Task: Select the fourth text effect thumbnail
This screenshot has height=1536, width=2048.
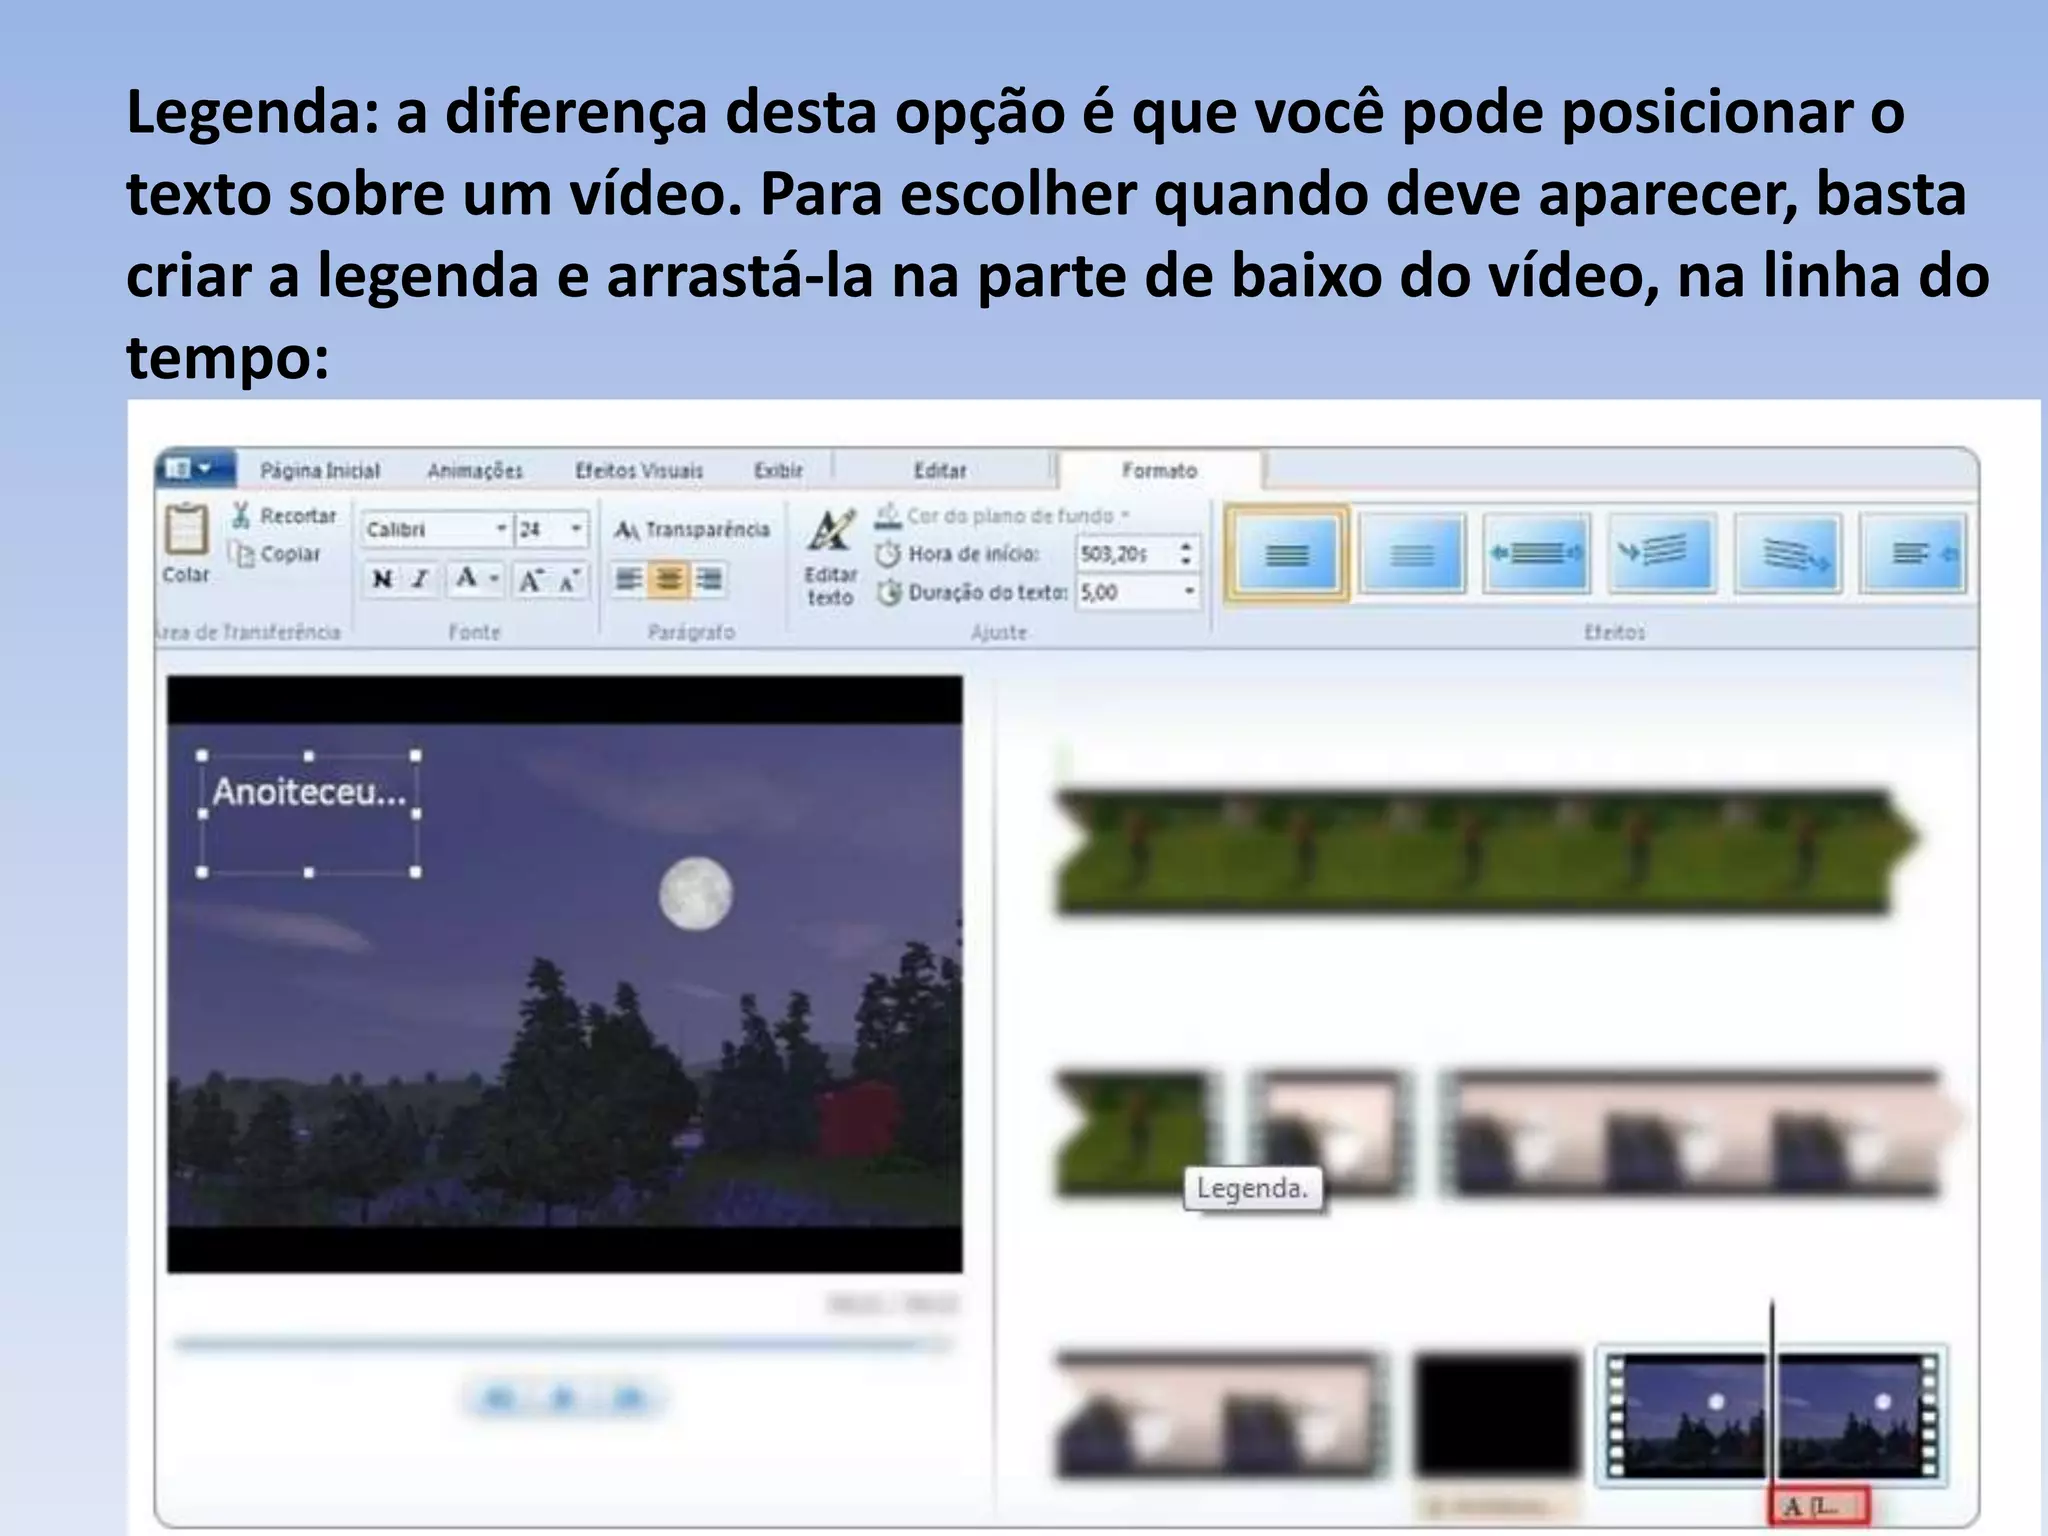Action: click(1662, 553)
